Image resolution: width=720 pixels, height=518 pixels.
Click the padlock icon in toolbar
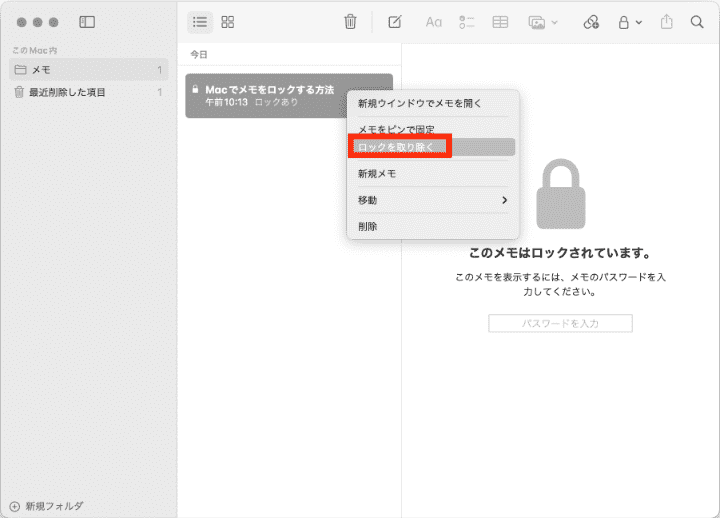[x=623, y=22]
